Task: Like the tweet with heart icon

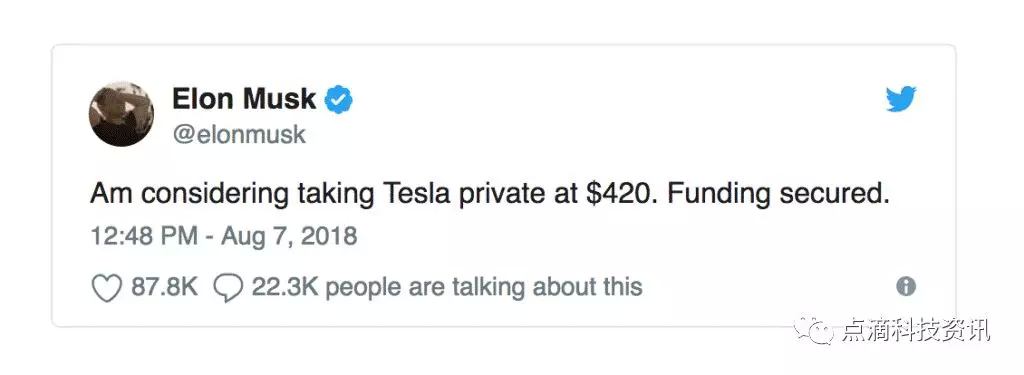Action: (x=106, y=288)
